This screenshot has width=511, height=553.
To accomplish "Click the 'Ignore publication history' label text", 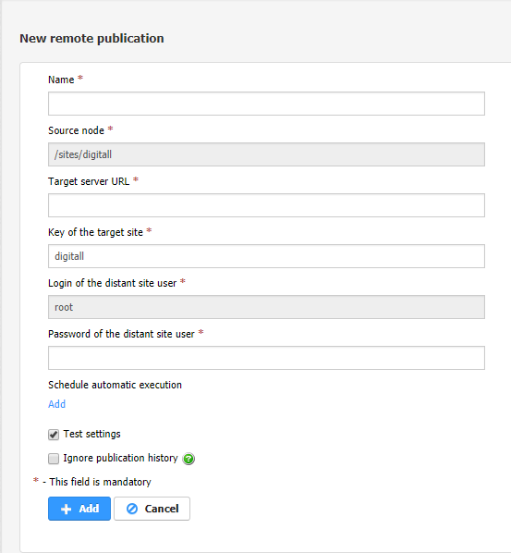I will [x=120, y=458].
